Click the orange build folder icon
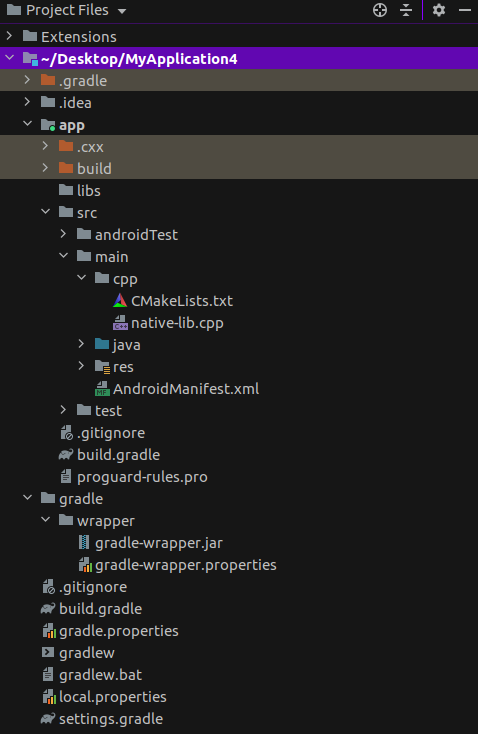Viewport: 478px width, 734px height. [x=66, y=168]
